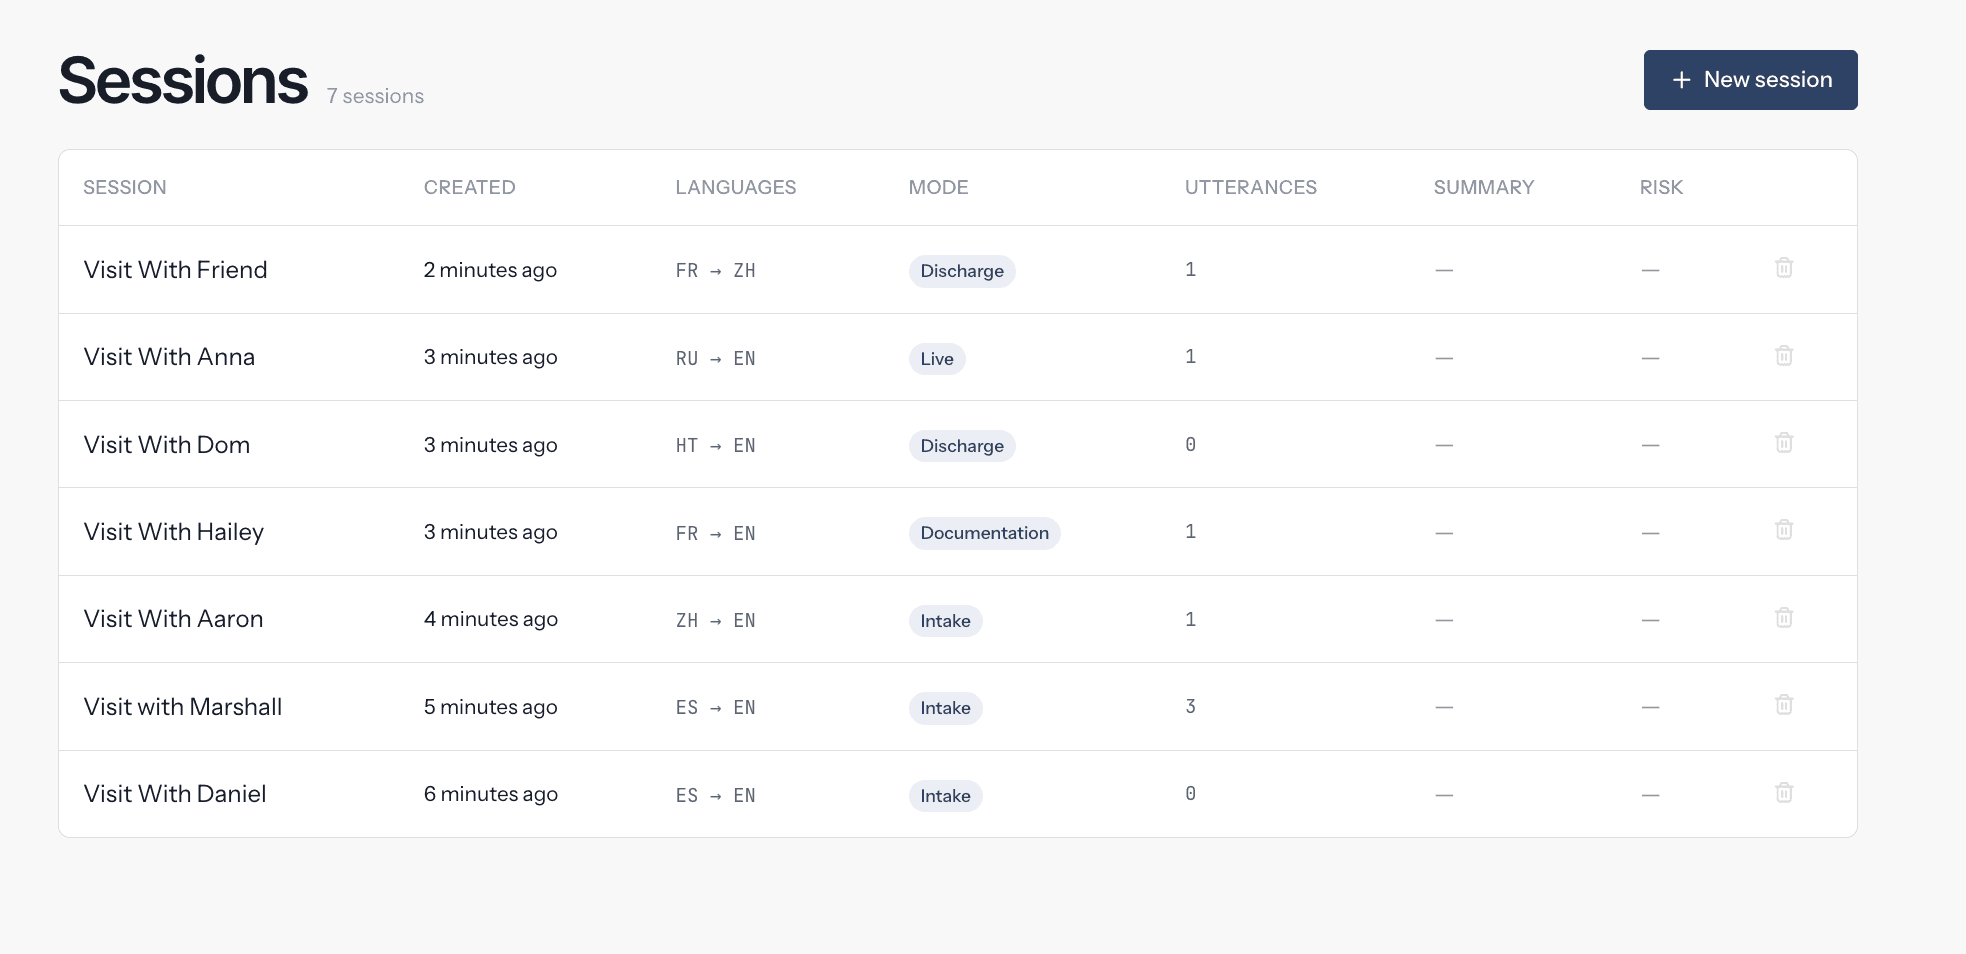Image resolution: width=1966 pixels, height=954 pixels.
Task: Click the RISK column header
Action: [x=1661, y=187]
